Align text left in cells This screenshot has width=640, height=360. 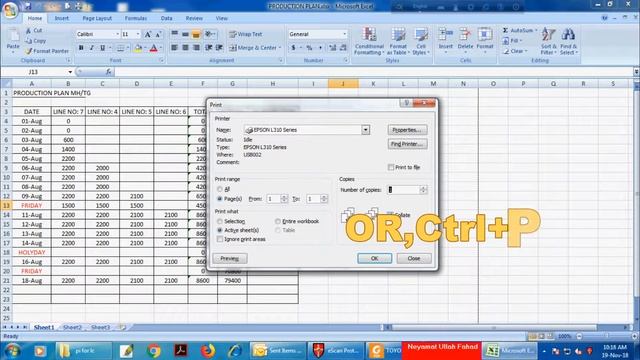pos(174,48)
